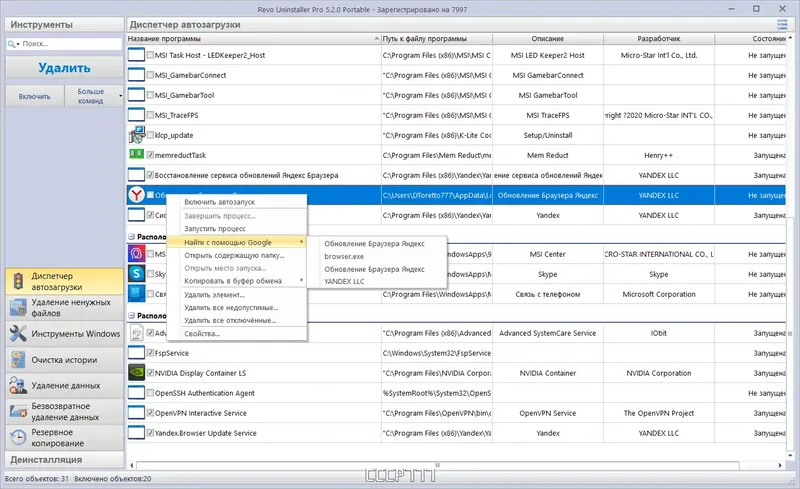This screenshot has height=489, width=800.
Task: Check the MSI Task Host - LEDKeeper2_Host checkbox
Action: (150, 55)
